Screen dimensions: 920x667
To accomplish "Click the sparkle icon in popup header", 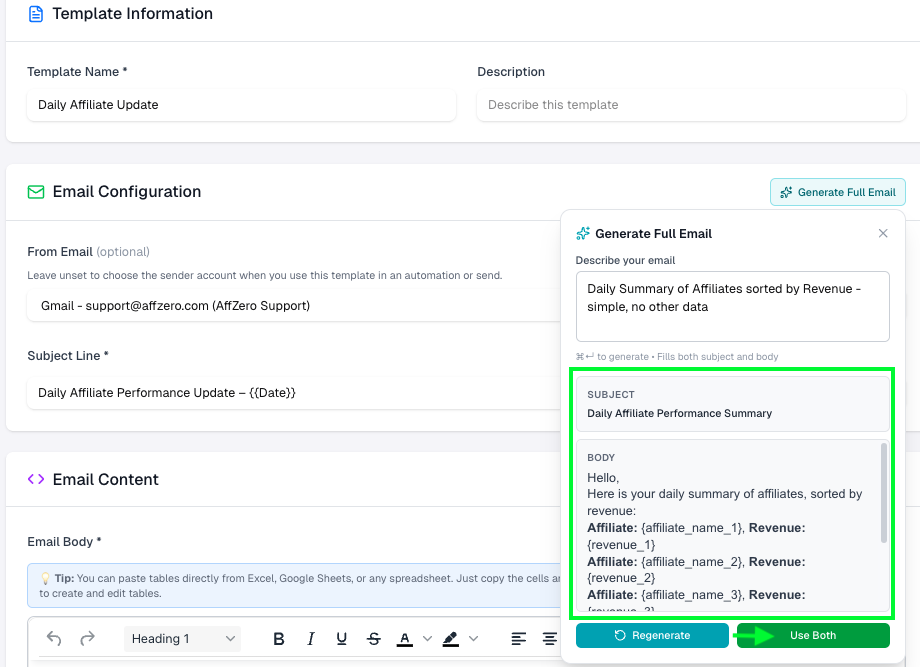I will click(583, 233).
